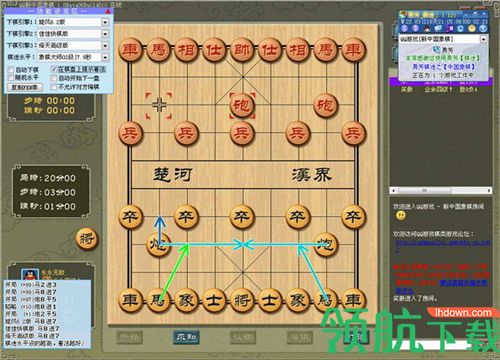Select the leftmost black 卒 pawn
Image resolution: width=500 pixels, height=360 pixels.
(x=130, y=217)
